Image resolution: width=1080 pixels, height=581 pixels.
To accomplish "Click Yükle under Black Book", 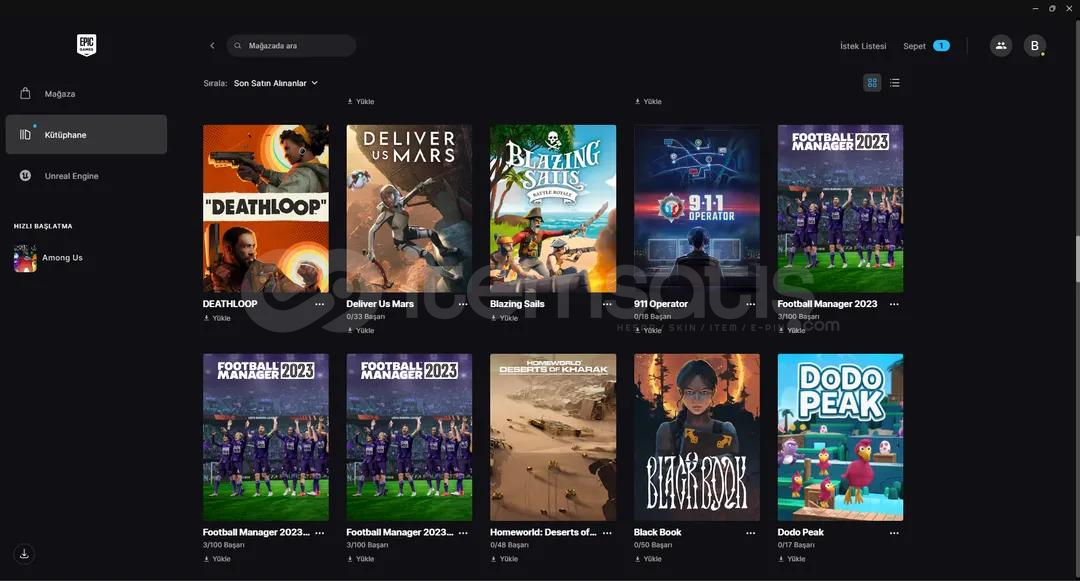I will (648, 559).
